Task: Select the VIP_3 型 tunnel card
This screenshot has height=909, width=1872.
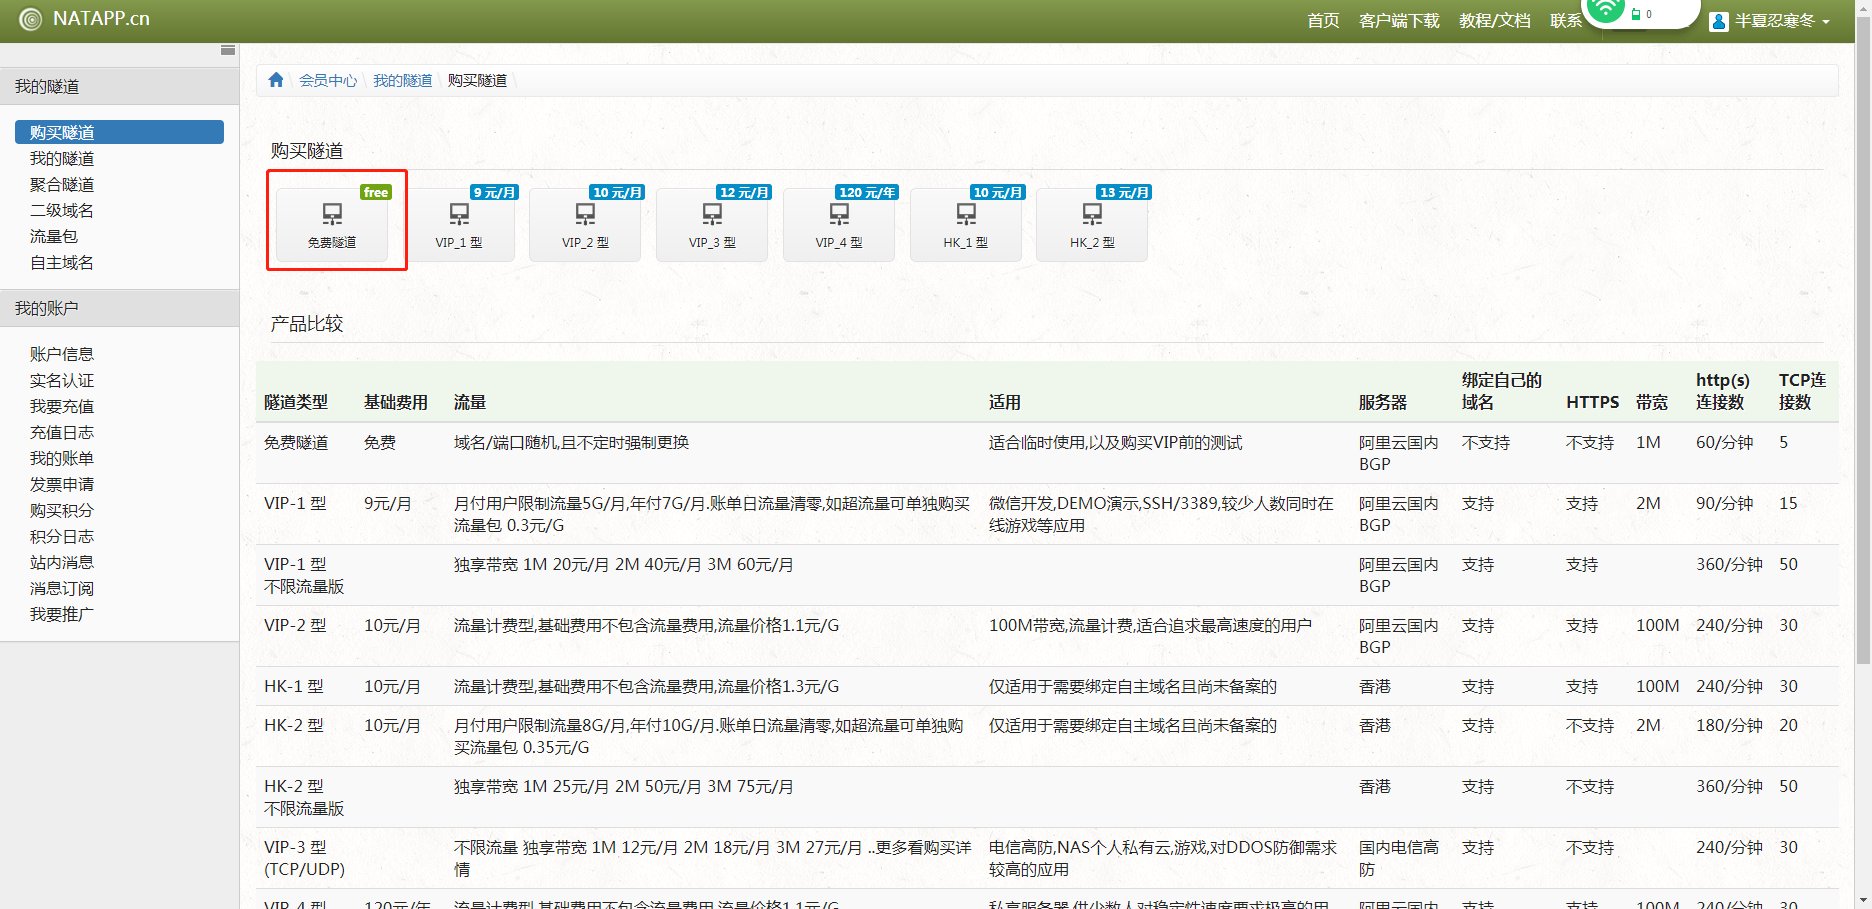Action: 712,225
